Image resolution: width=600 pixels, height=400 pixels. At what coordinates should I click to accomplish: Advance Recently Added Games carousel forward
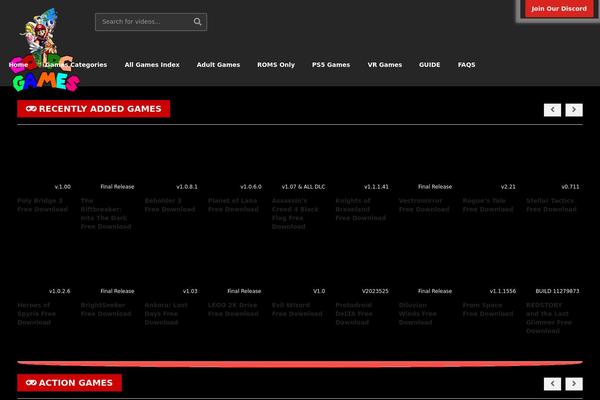[x=574, y=110]
